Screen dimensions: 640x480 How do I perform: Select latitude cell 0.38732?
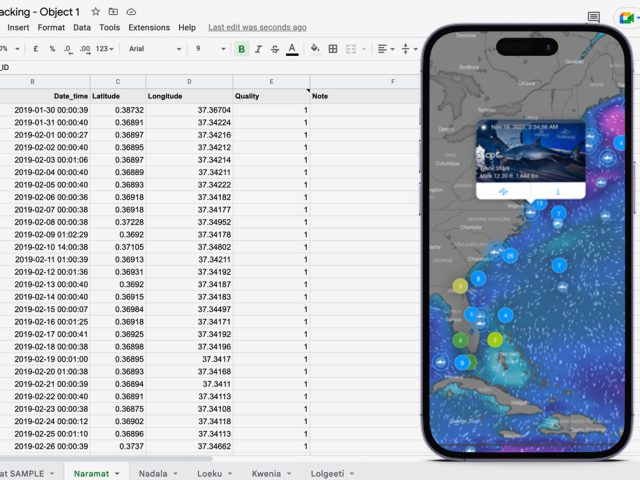pos(118,110)
